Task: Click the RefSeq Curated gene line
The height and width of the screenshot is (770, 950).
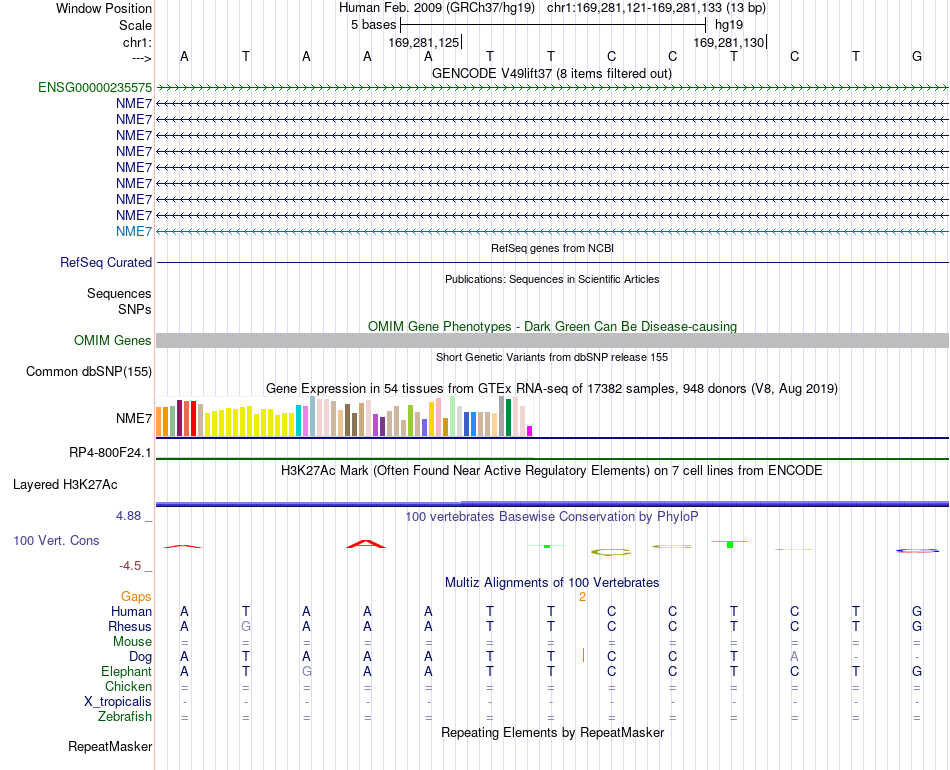Action: (x=552, y=262)
